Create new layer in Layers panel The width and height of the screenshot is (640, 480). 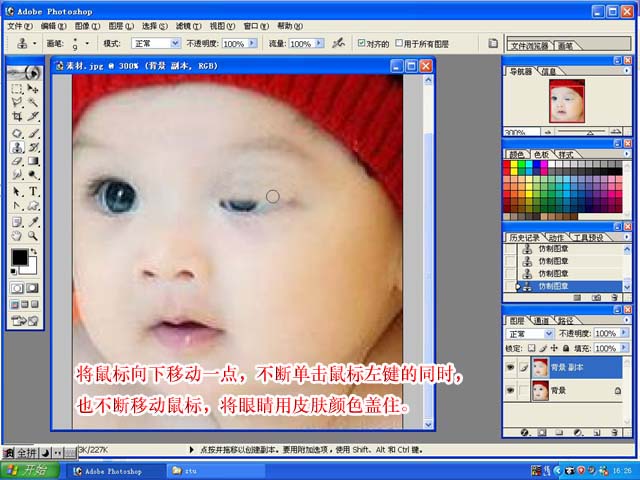(596, 432)
